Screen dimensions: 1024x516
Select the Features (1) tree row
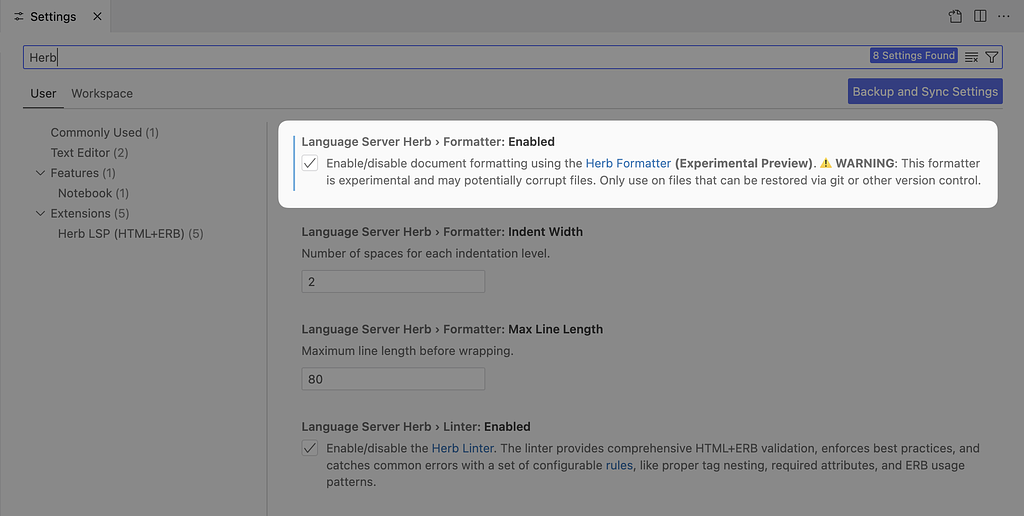pos(83,173)
